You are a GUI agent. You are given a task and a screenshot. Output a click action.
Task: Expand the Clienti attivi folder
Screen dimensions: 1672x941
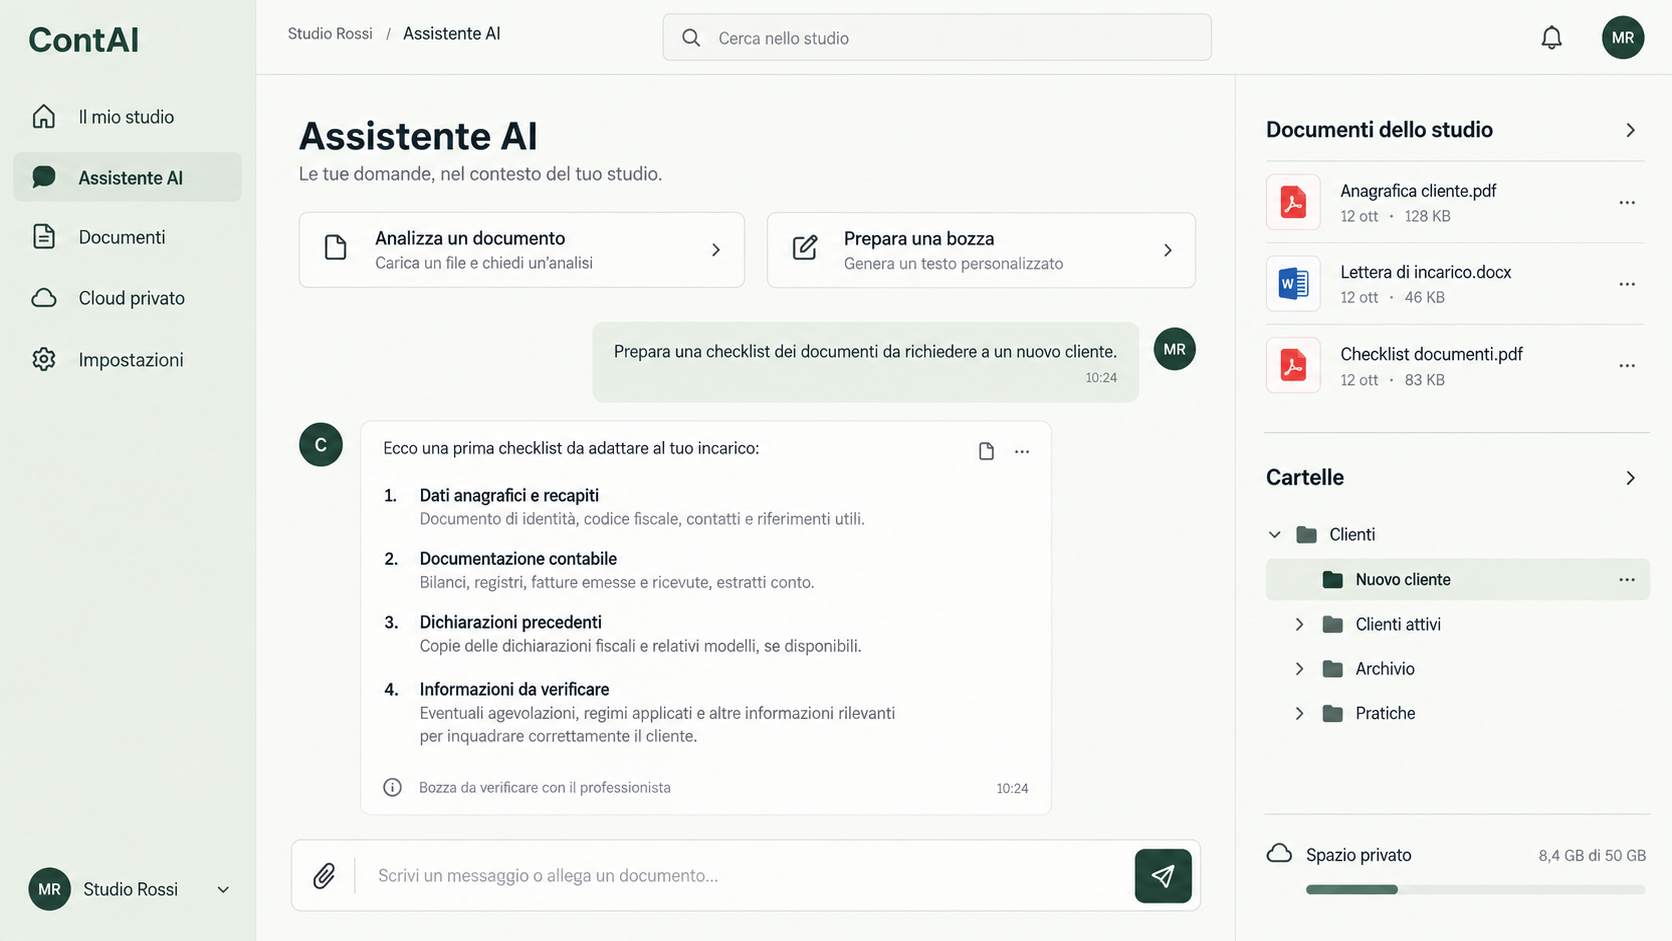click(1299, 625)
